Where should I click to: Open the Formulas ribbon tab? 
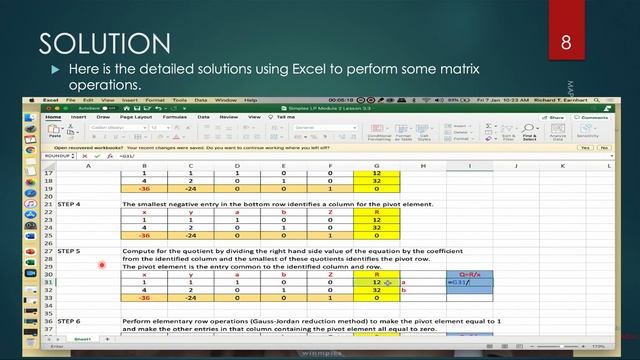(175, 117)
